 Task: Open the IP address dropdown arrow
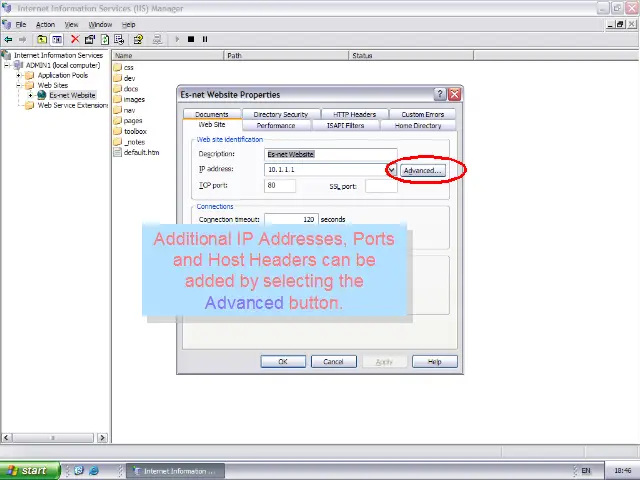pos(391,170)
